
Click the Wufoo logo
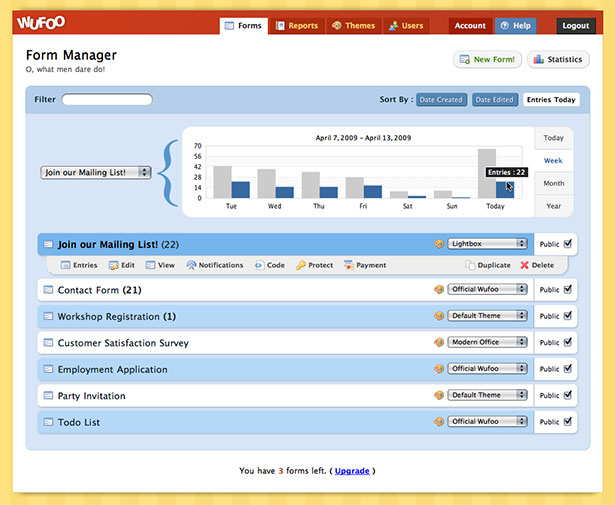pyautogui.click(x=41, y=23)
